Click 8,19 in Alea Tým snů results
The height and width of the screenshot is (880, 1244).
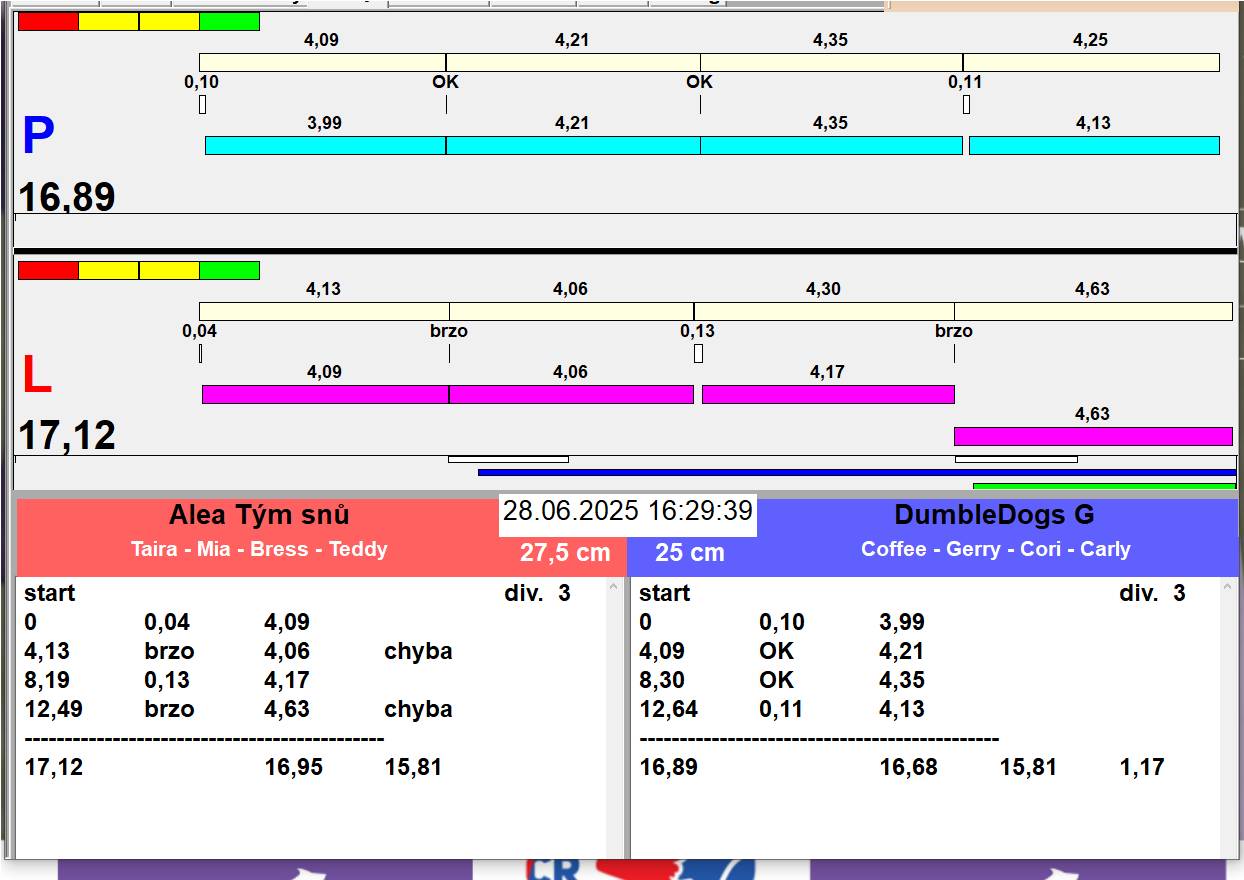(47, 680)
